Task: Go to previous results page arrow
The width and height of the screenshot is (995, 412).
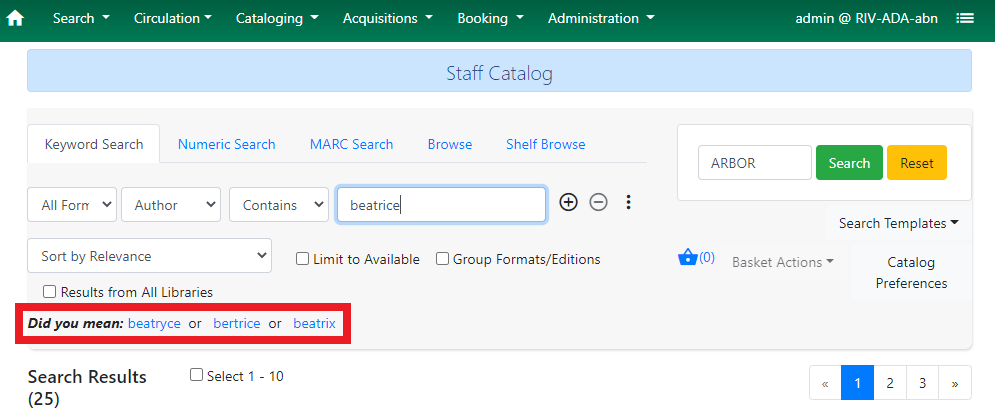Action: click(x=825, y=383)
